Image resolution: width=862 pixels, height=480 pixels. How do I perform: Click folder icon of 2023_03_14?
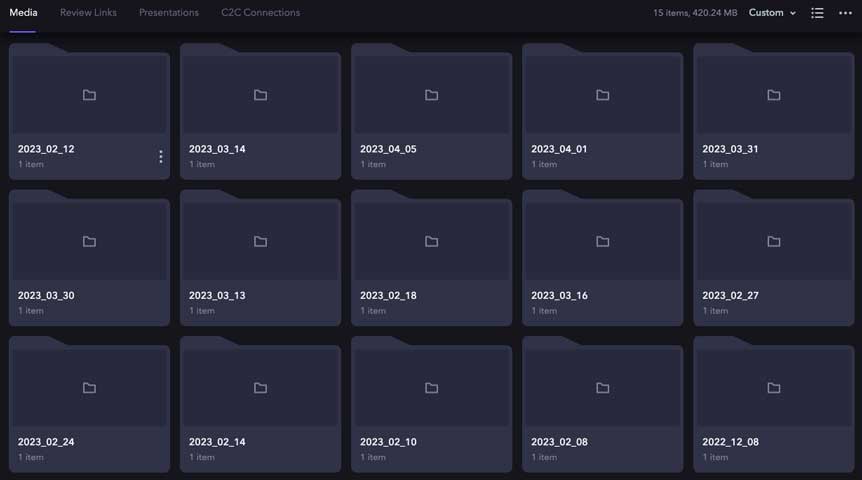click(x=260, y=95)
